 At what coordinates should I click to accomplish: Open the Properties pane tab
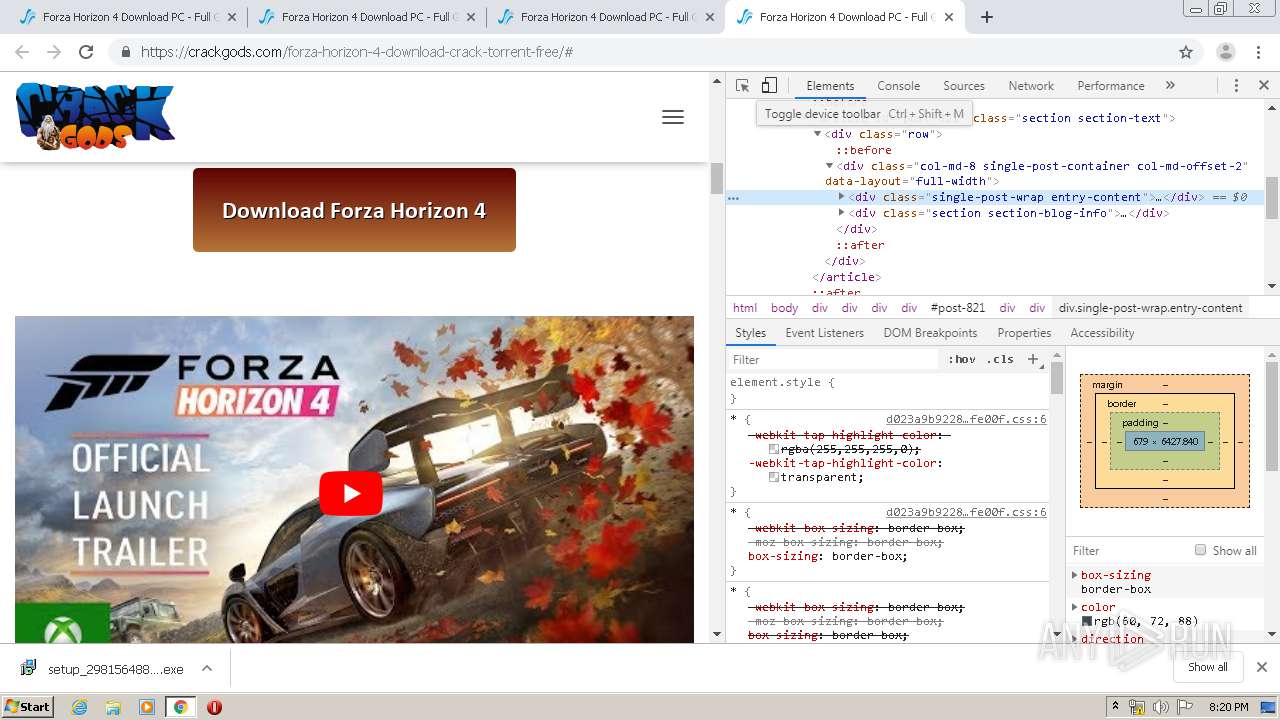(1024, 333)
